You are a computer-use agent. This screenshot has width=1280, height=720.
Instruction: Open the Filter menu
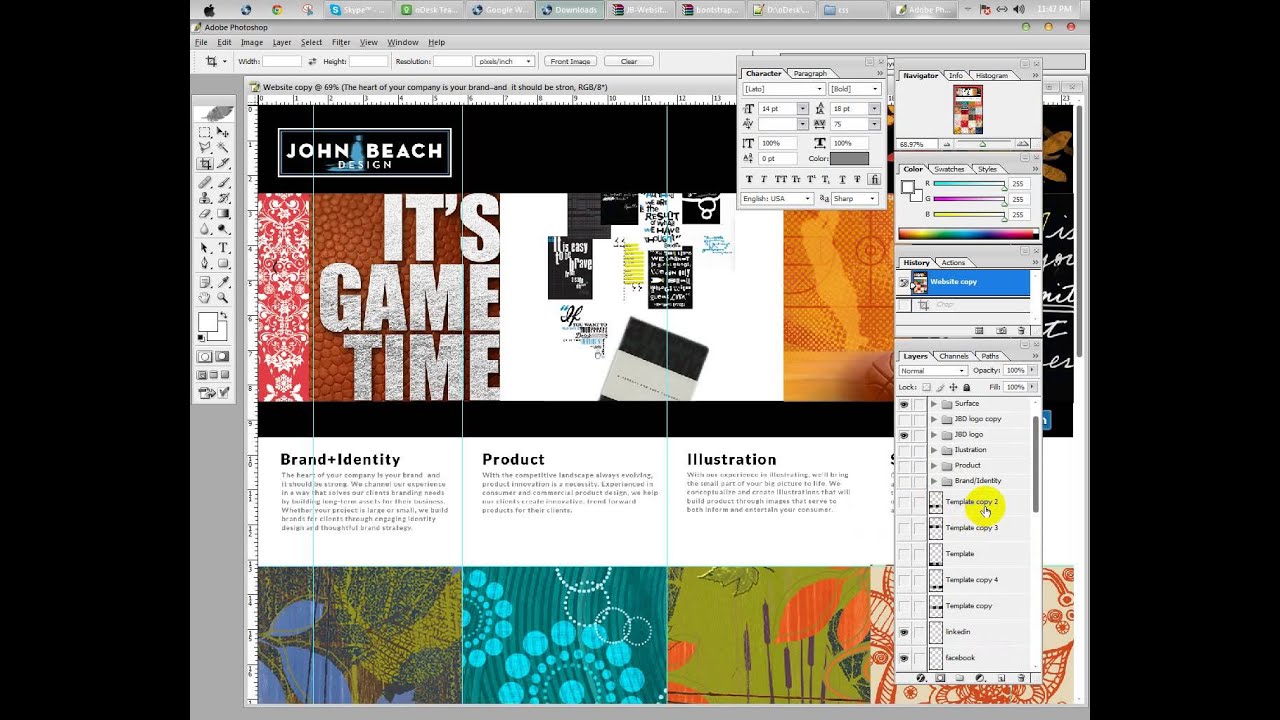pos(341,42)
